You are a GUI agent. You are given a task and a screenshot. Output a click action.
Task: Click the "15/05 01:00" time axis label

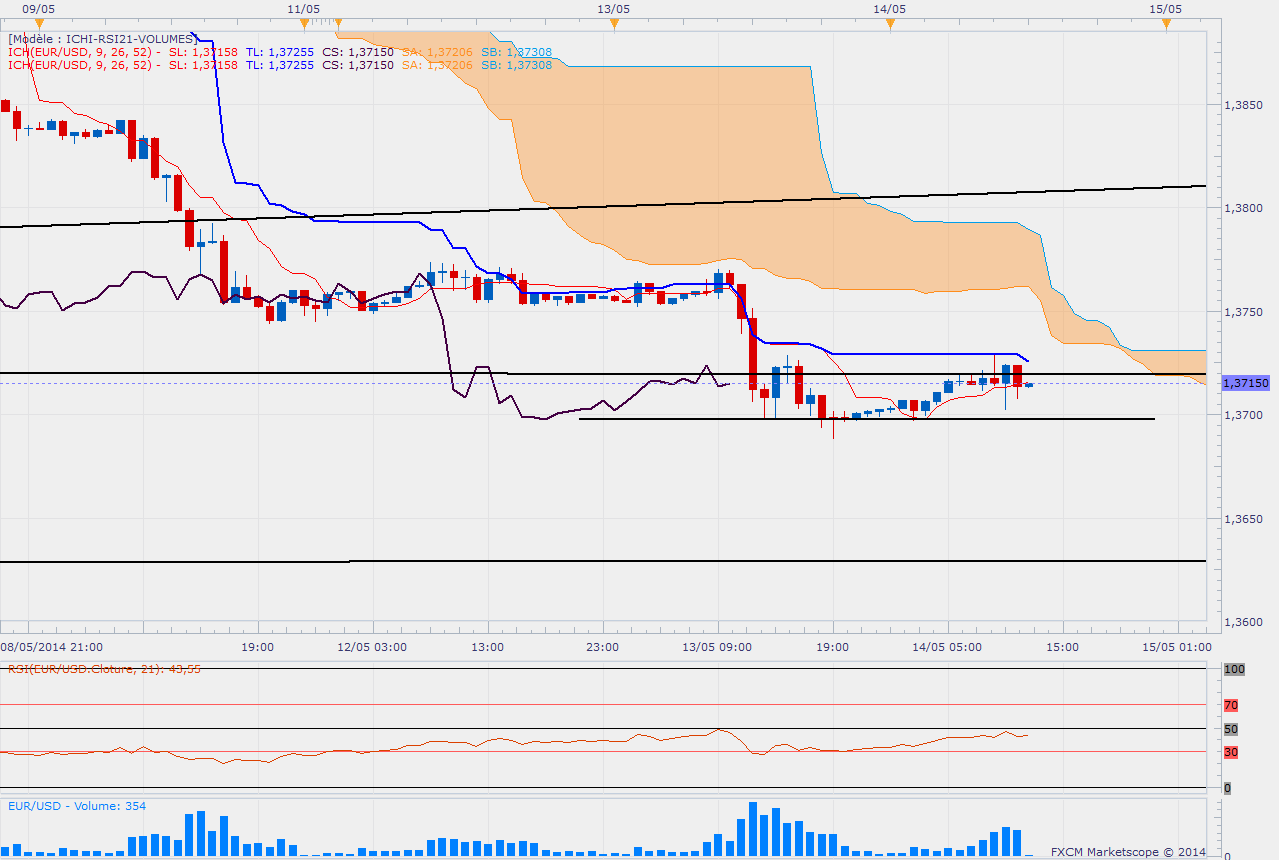pos(1177,647)
